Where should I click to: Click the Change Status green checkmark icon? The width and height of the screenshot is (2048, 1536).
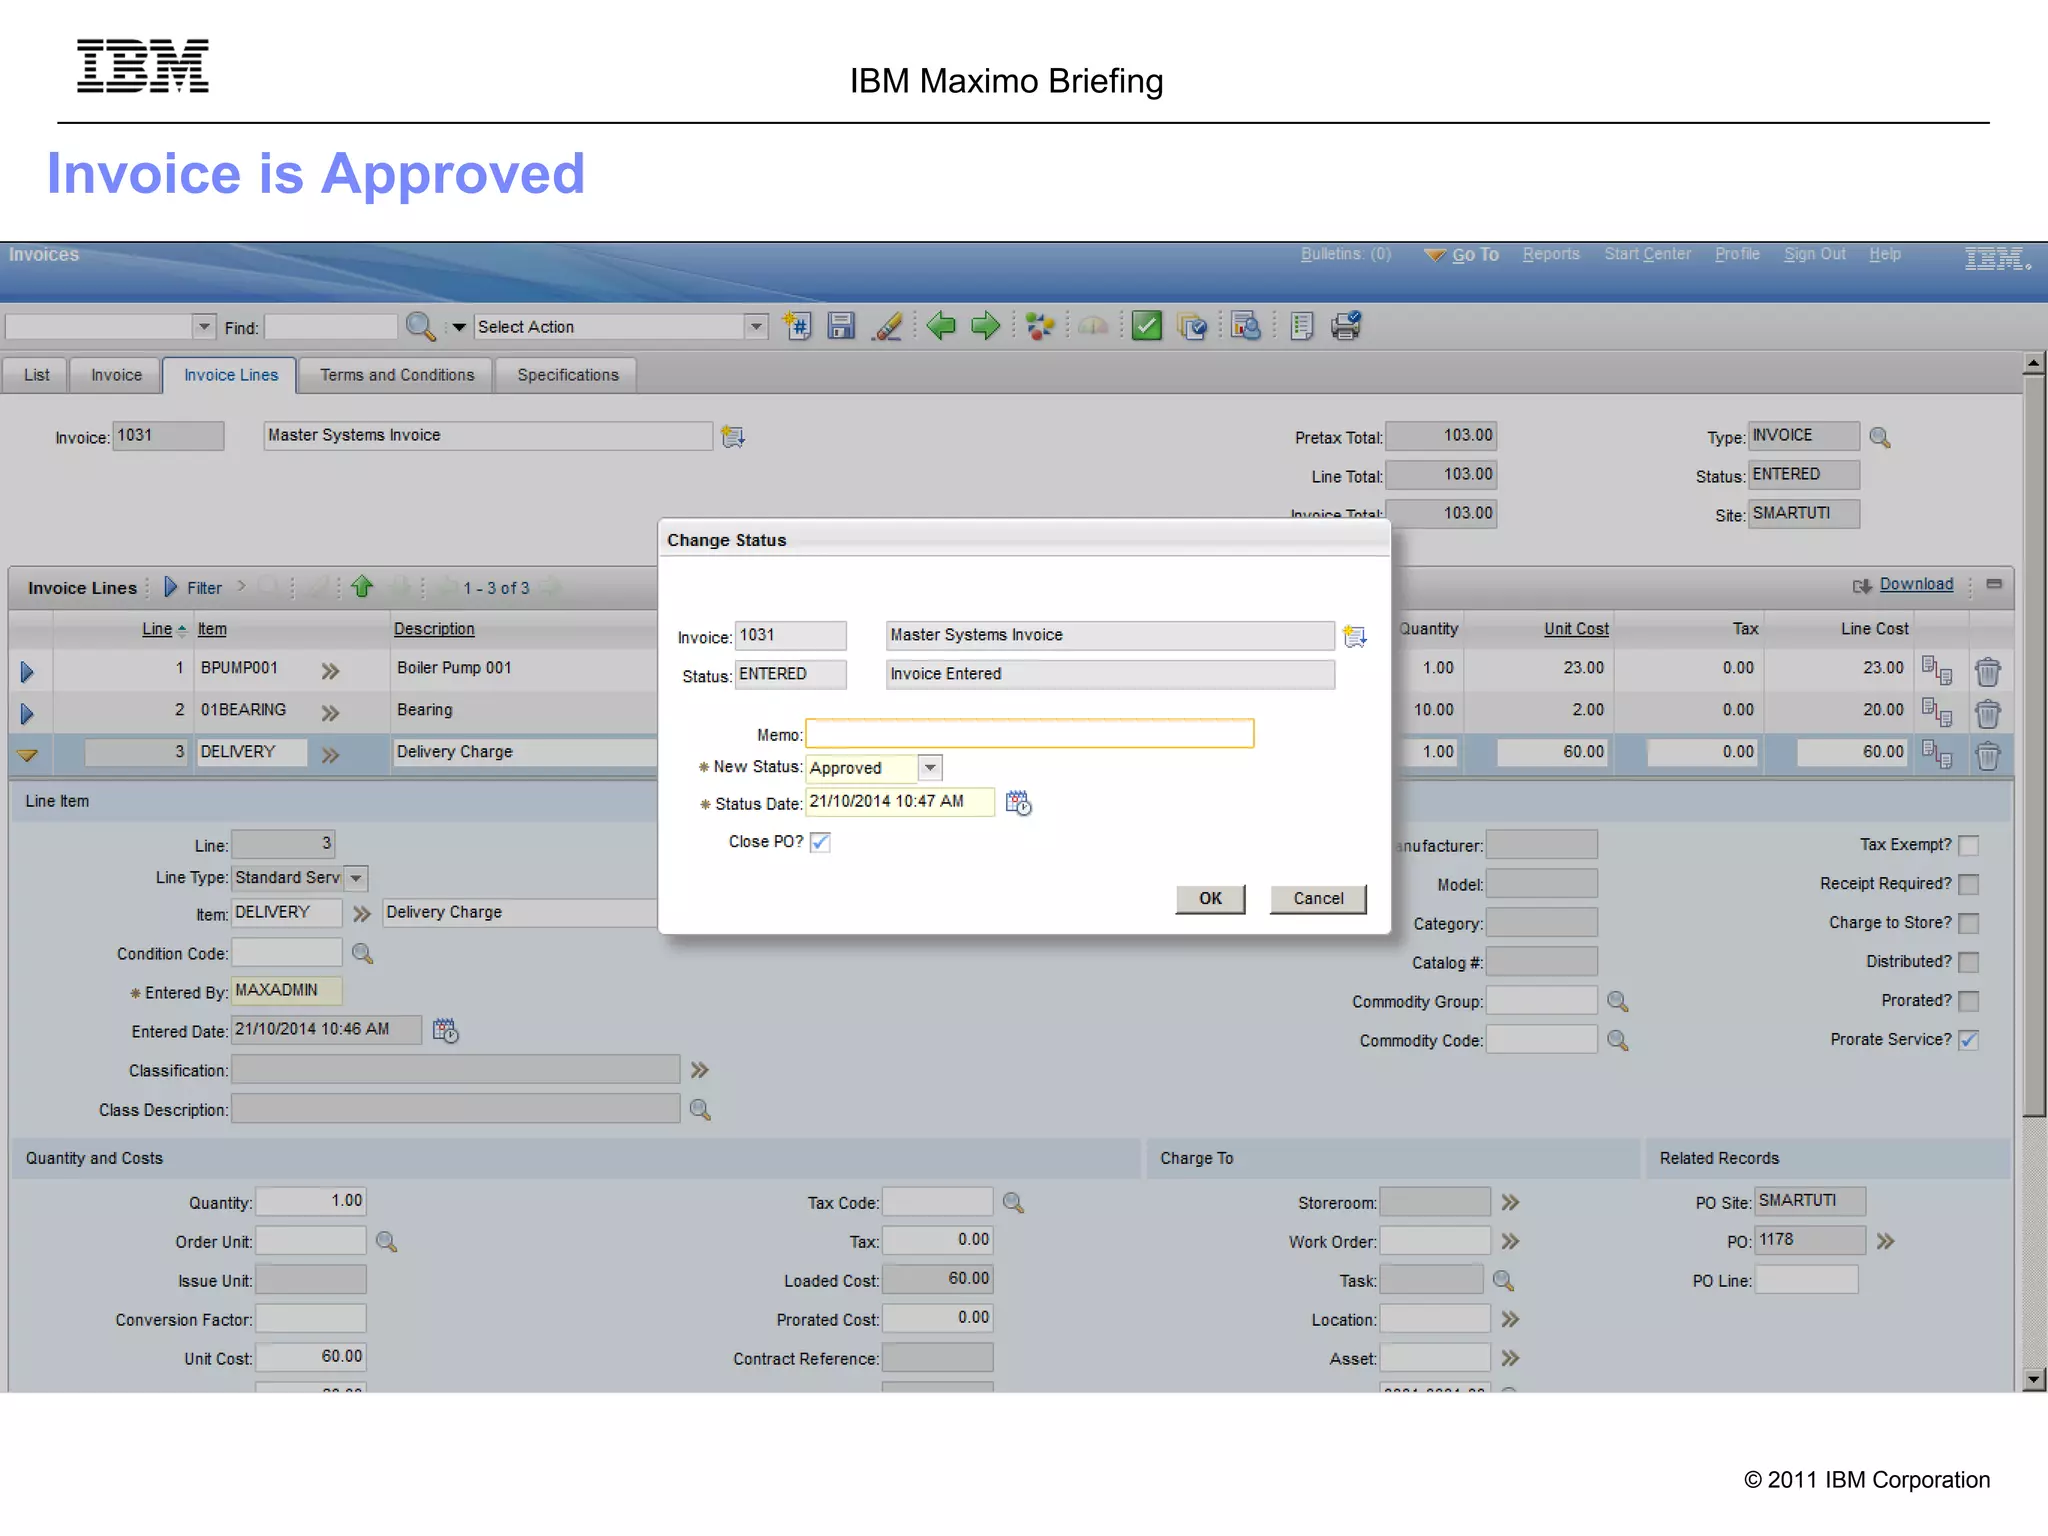(1146, 326)
